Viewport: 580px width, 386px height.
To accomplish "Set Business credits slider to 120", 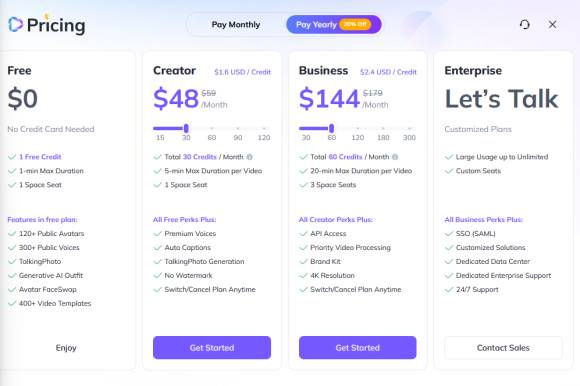I will pos(357,129).
